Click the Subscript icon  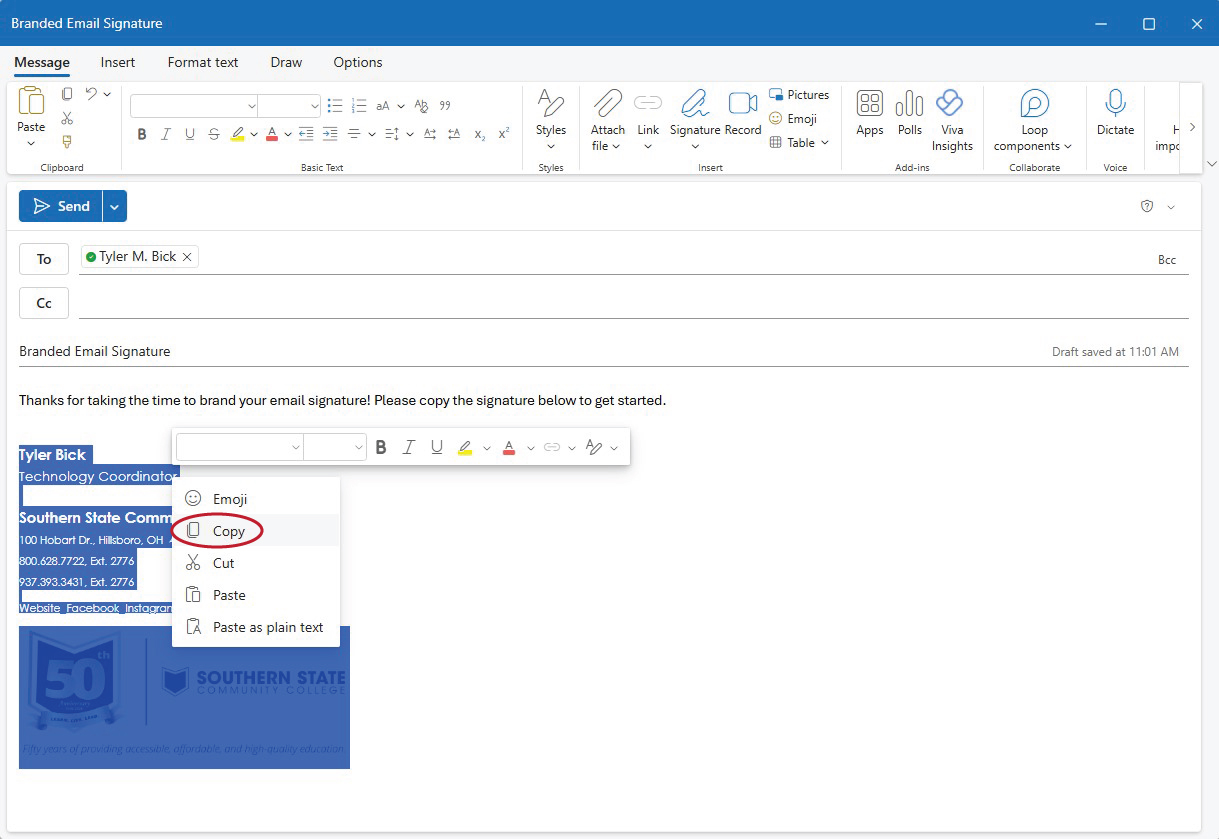pyautogui.click(x=480, y=134)
